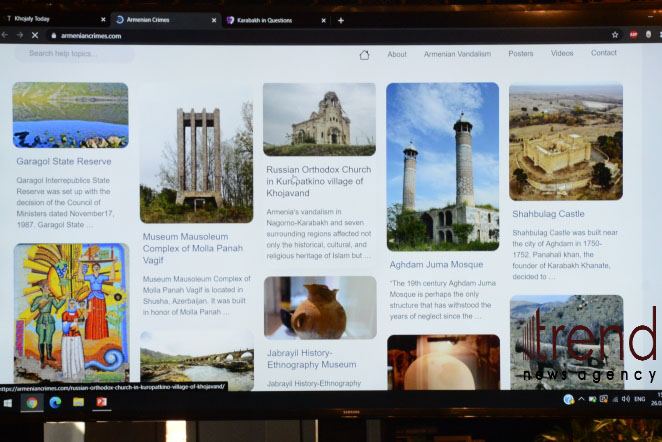This screenshot has width=662, height=442.
Task: Bookmark this page with the star icon
Action: tap(615, 35)
